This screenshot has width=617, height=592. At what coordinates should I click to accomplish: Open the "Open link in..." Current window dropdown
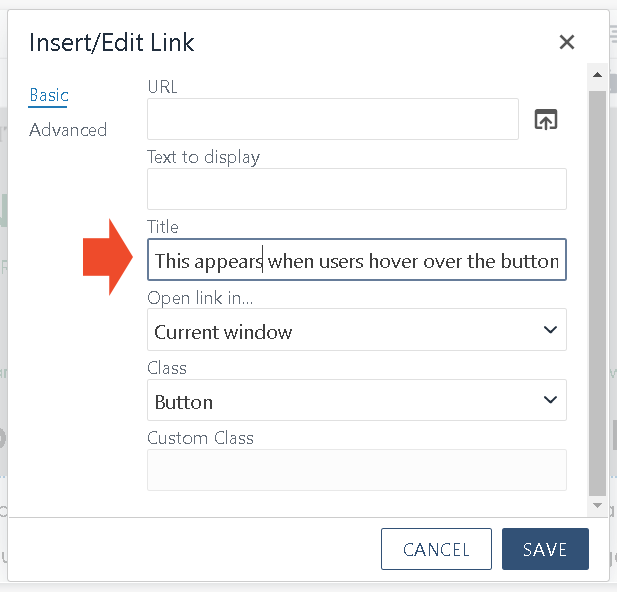pos(357,330)
